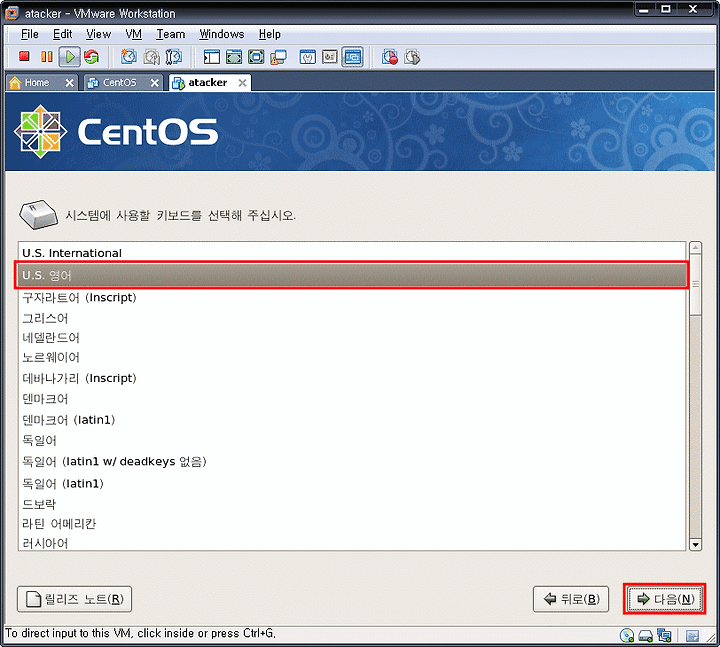Viewport: 720px width, 647px height.
Task: Open the View menu
Action: tap(98, 34)
